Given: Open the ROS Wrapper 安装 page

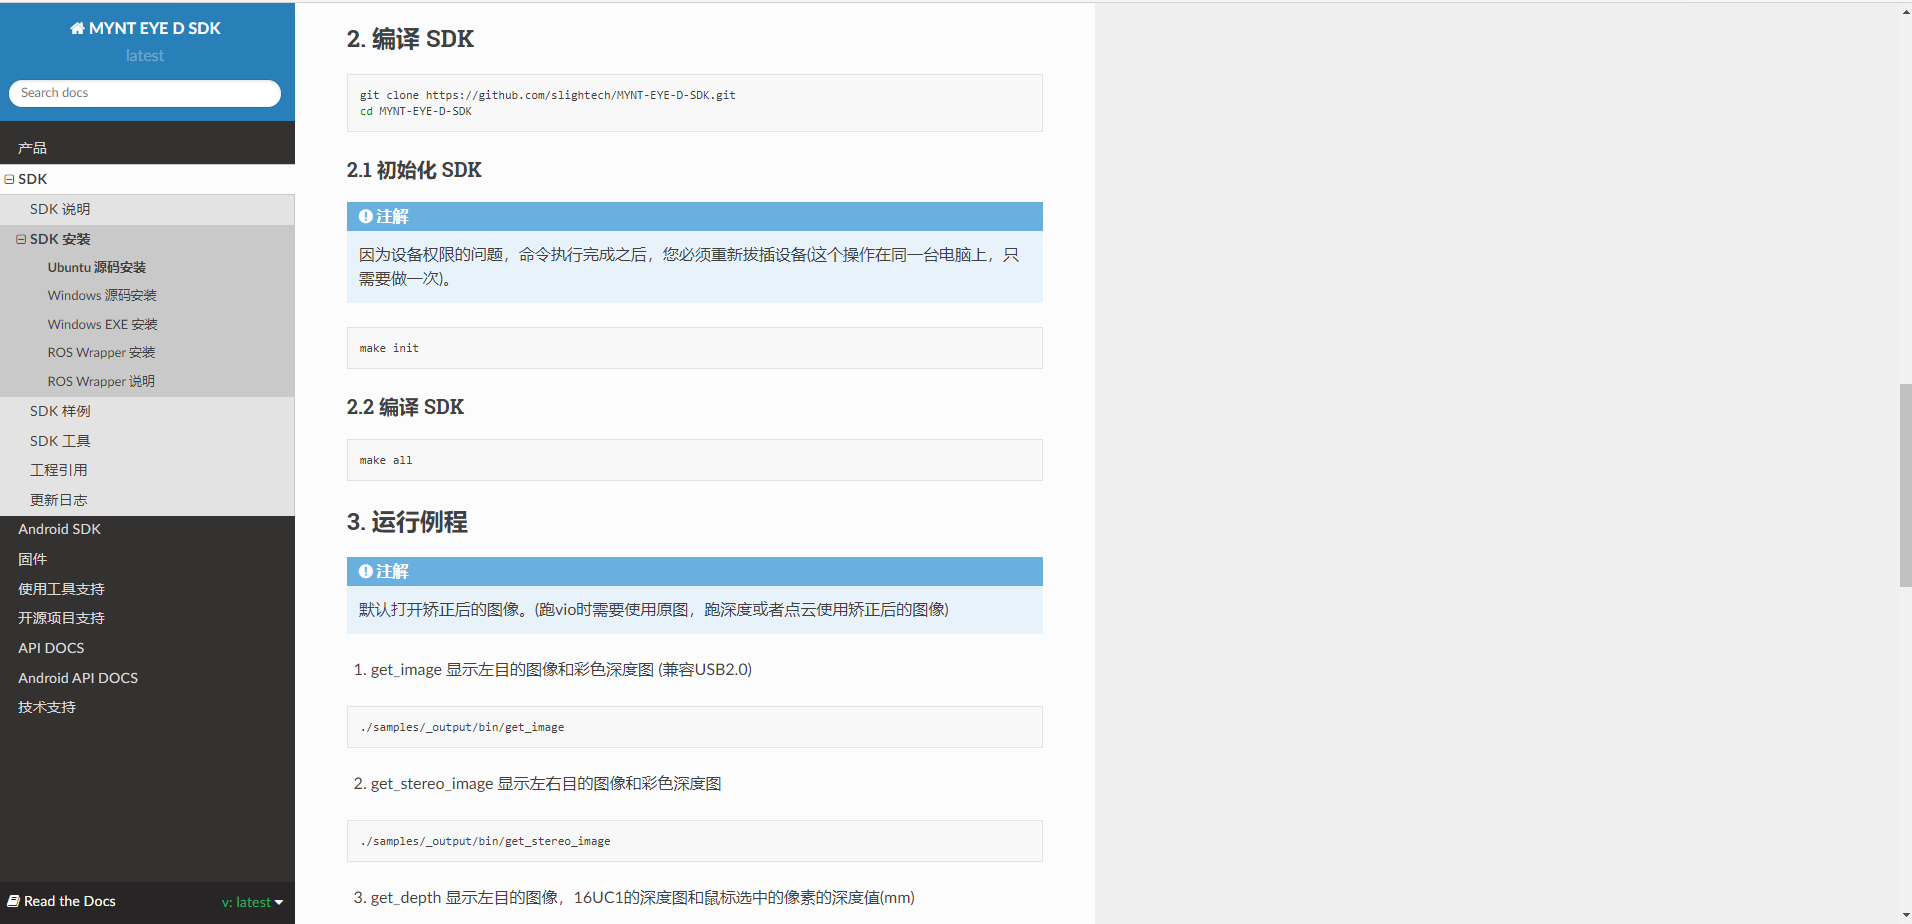Looking at the screenshot, I should (101, 352).
